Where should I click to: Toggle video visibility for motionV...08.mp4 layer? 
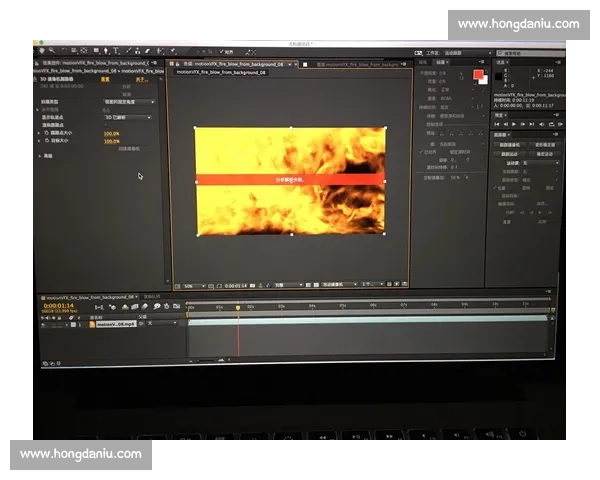pyautogui.click(x=41, y=324)
